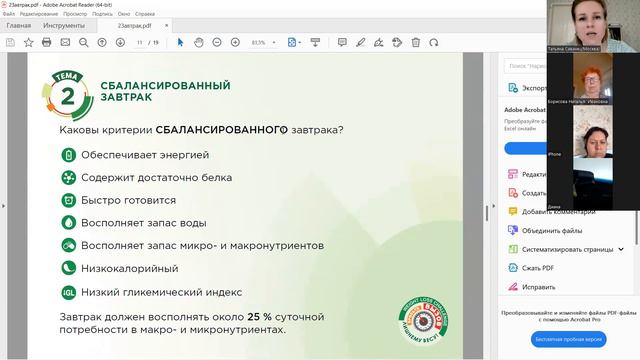Open Добавить комментарий tool

coord(551,212)
